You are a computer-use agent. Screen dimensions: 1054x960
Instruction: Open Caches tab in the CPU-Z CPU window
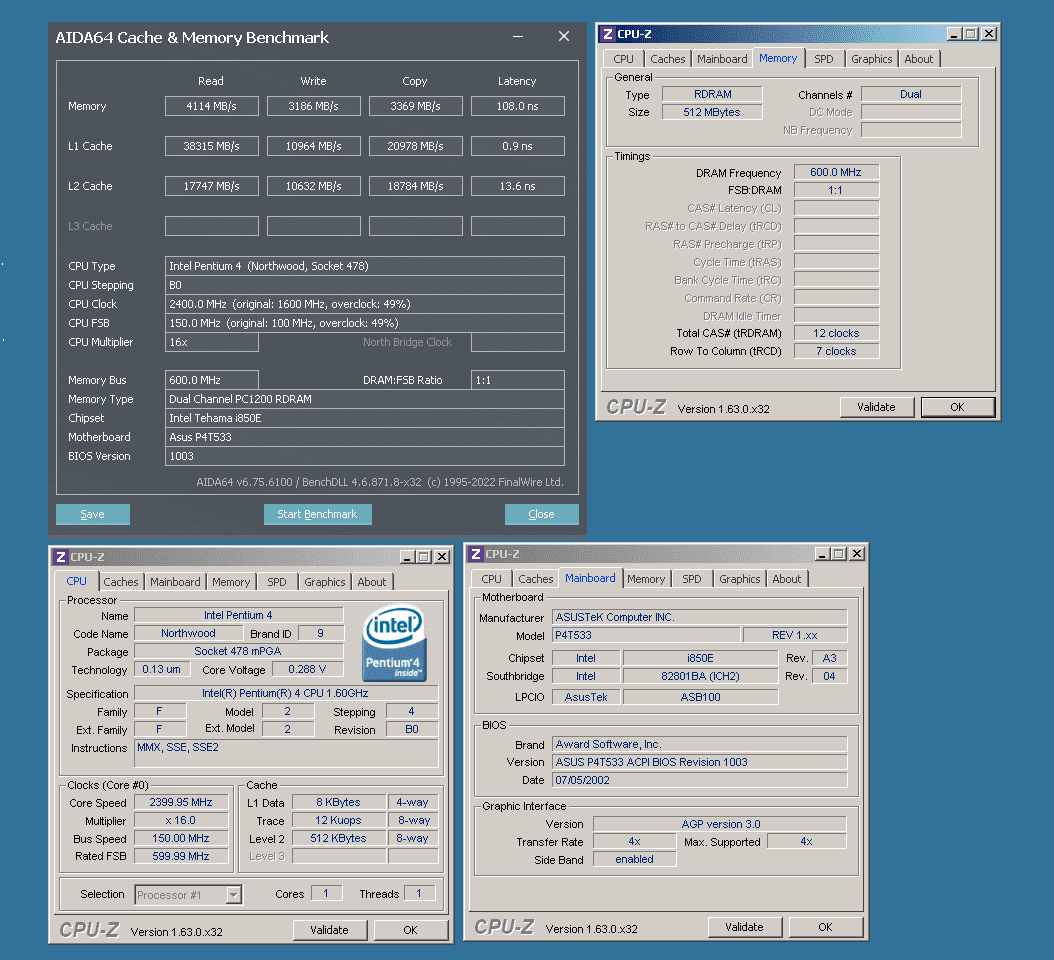(x=120, y=582)
